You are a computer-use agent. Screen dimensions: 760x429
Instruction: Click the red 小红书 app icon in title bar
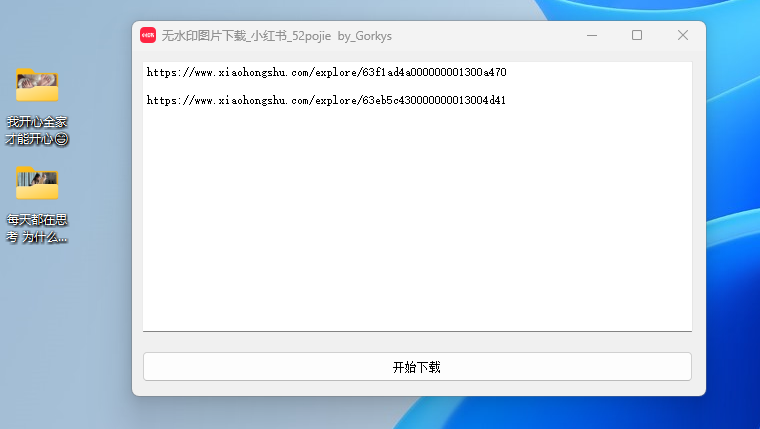pyautogui.click(x=148, y=35)
